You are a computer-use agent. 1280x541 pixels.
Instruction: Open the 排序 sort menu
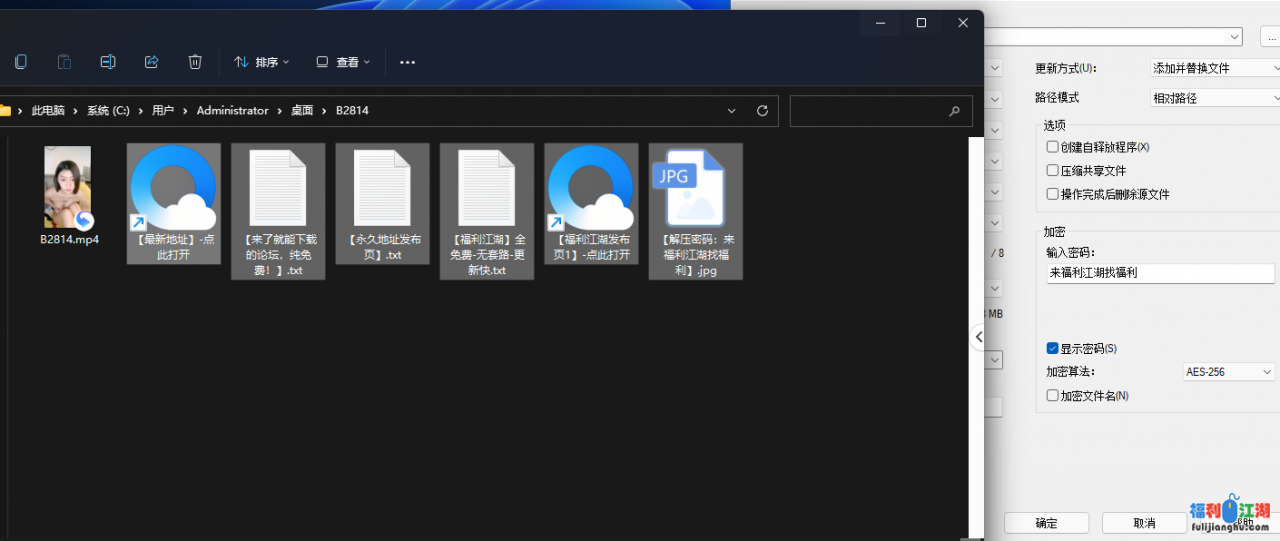[x=261, y=62]
